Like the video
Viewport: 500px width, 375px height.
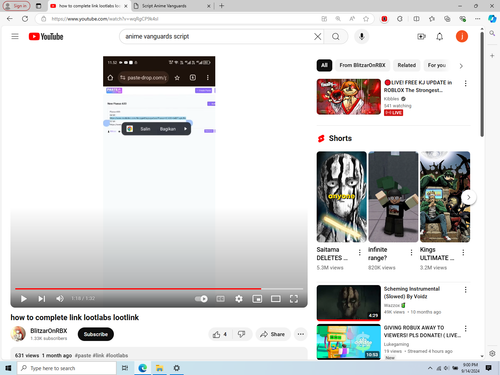tap(220, 334)
